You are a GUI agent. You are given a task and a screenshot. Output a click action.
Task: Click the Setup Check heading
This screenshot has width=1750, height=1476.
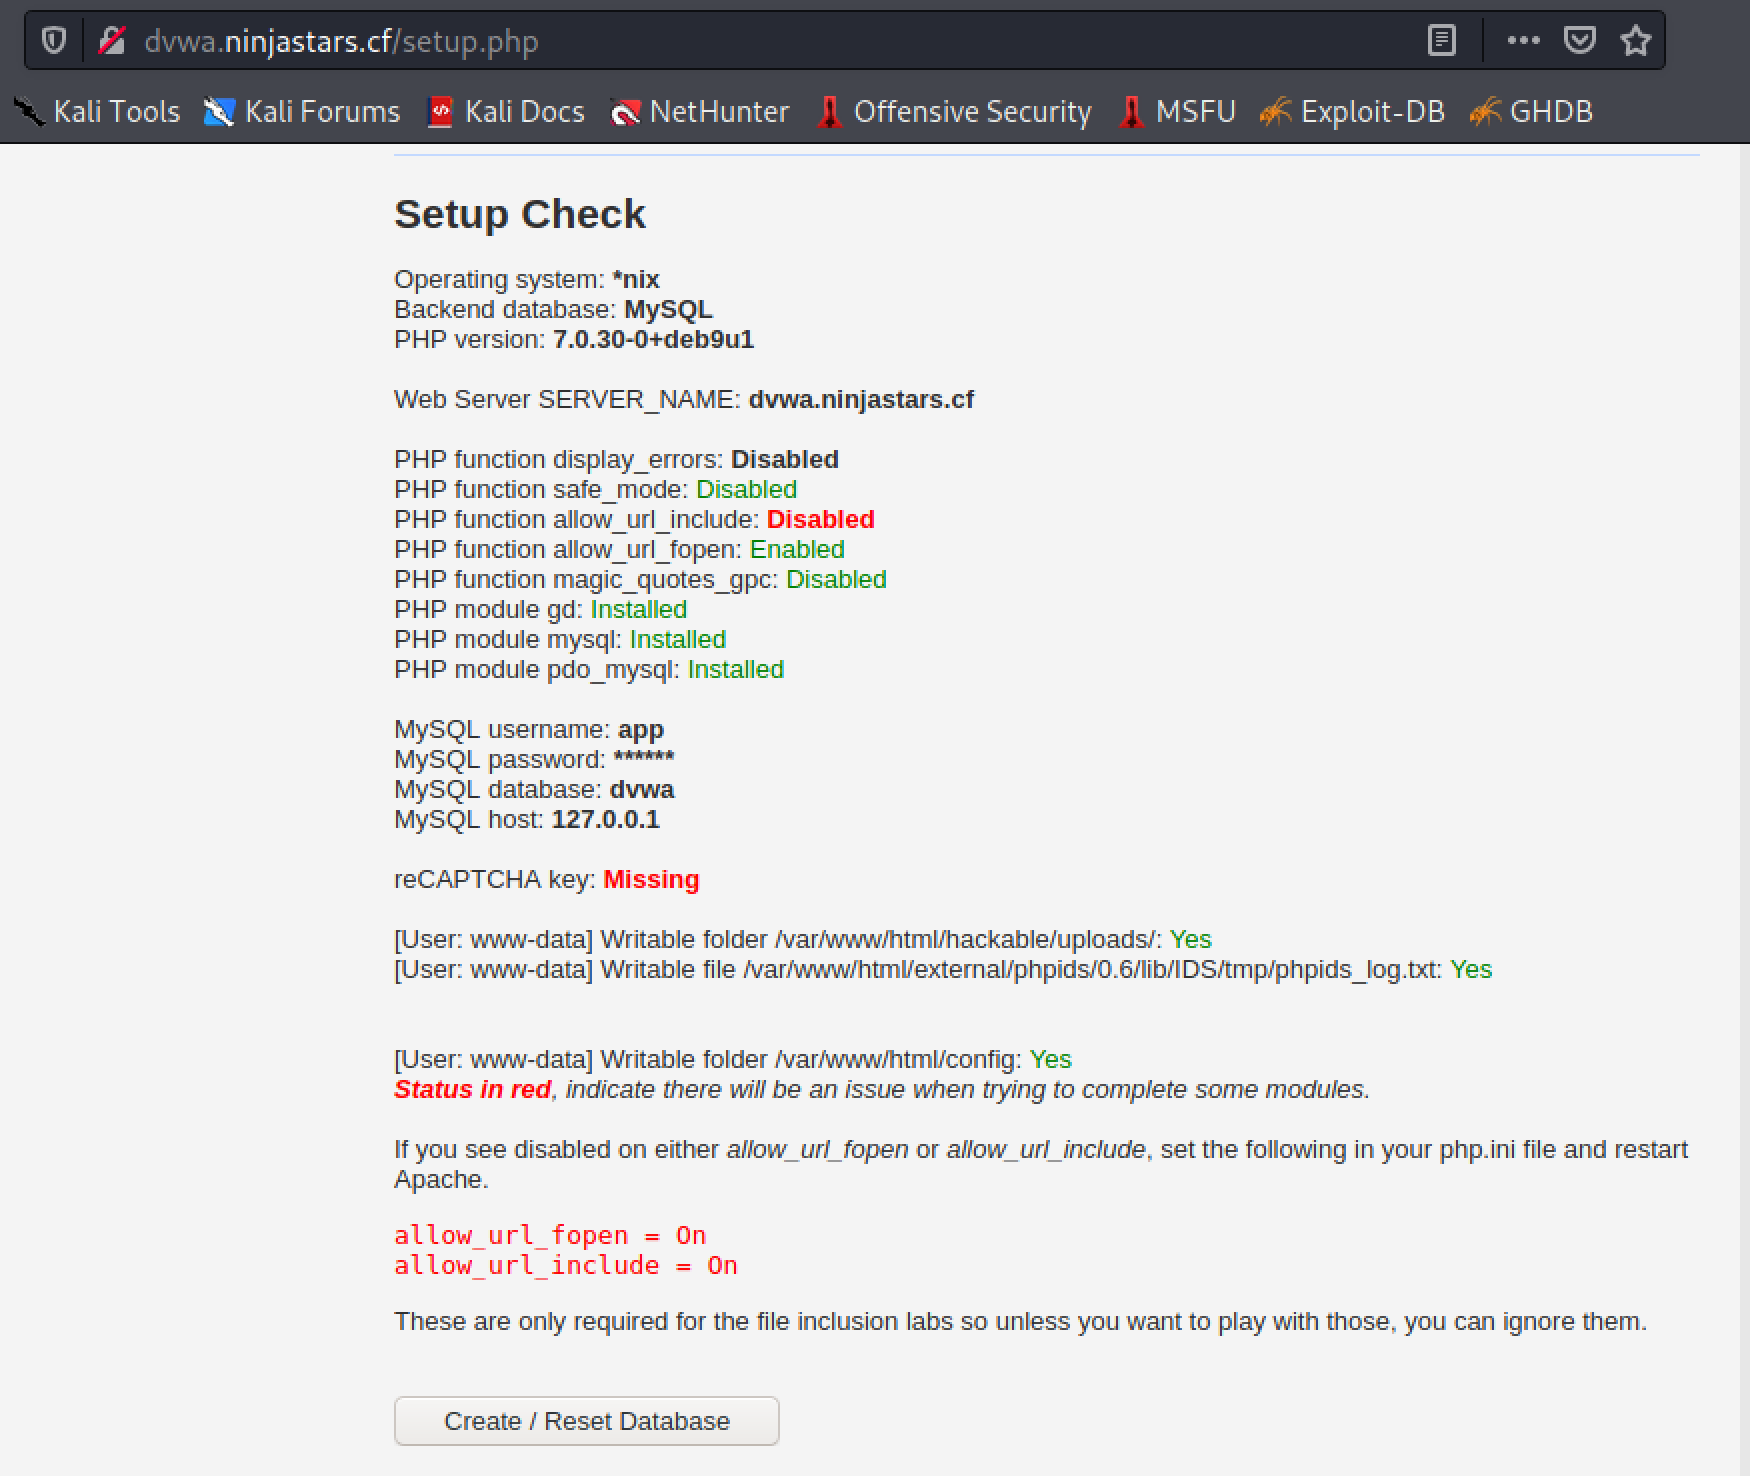tap(520, 214)
